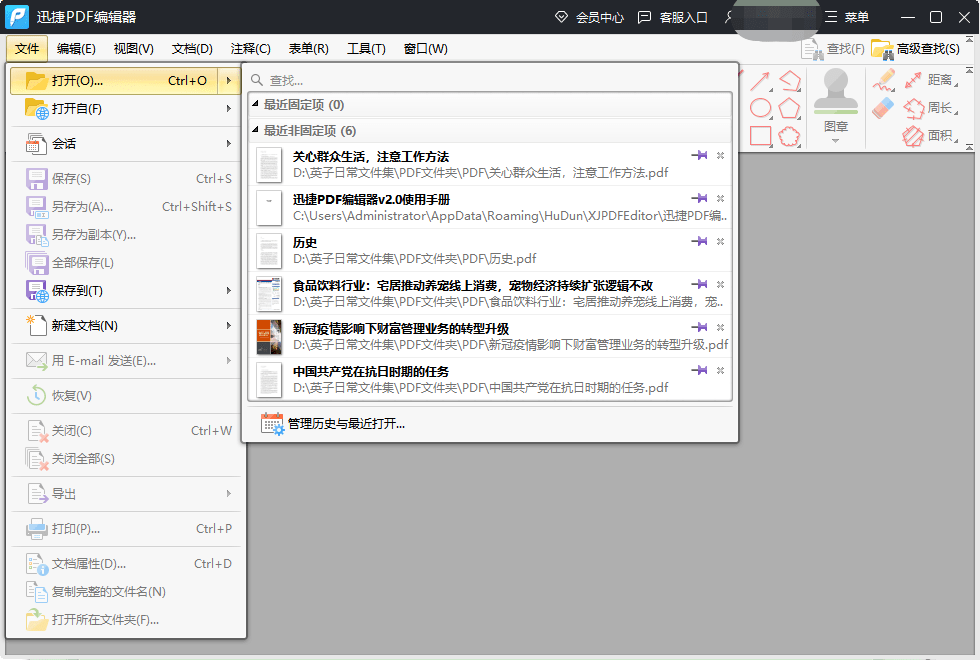980x660 pixels.
Task: Click the 保存(S) floppy disk icon
Action: click(36, 179)
